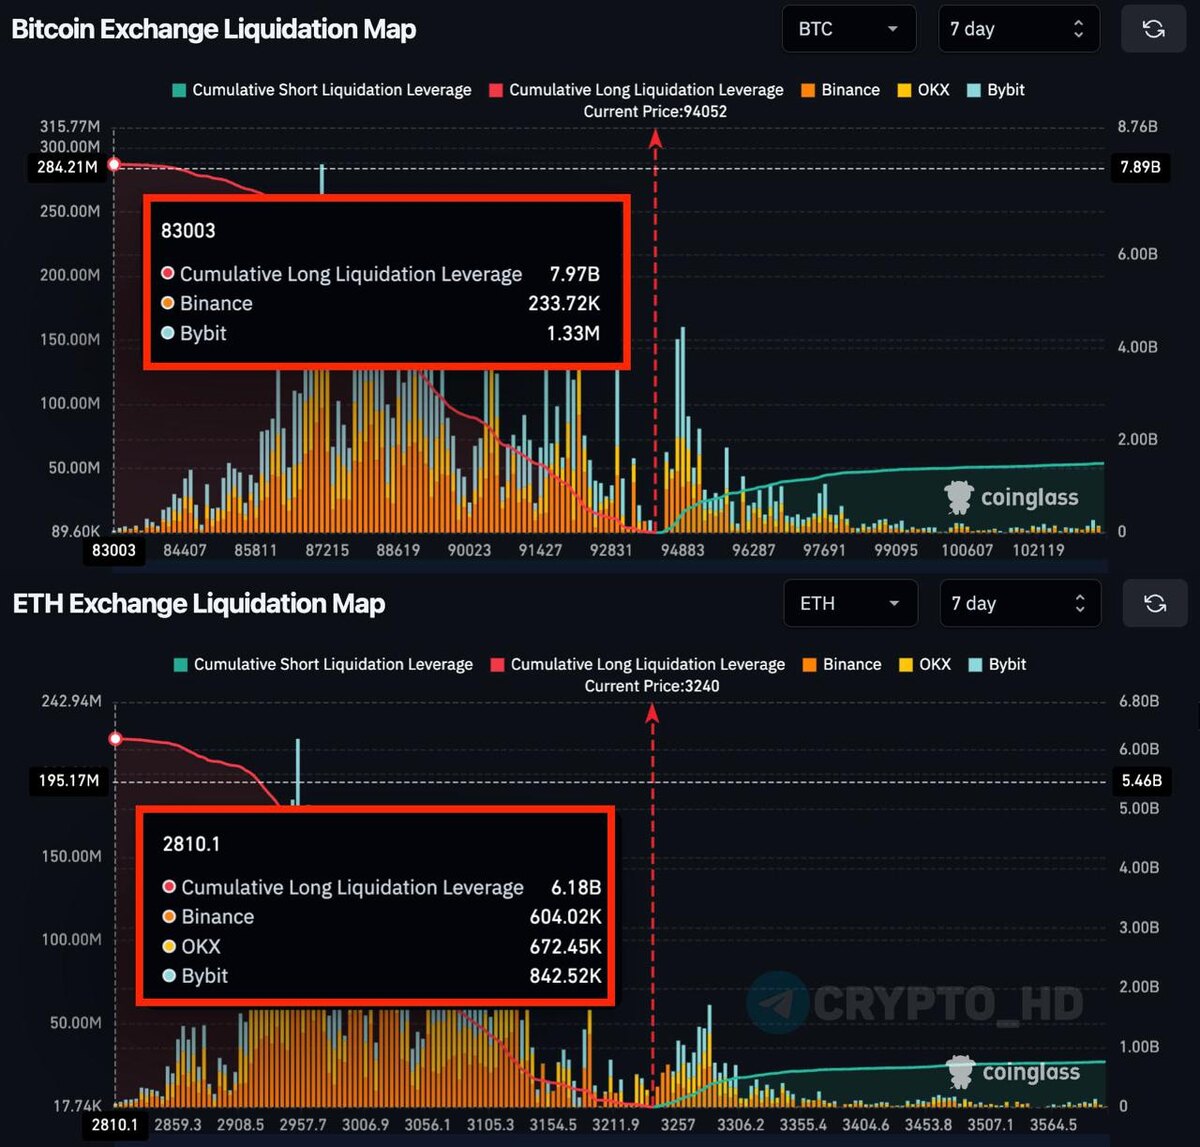Click the Current Price:3240 label
The width and height of the screenshot is (1200, 1147).
coord(652,686)
